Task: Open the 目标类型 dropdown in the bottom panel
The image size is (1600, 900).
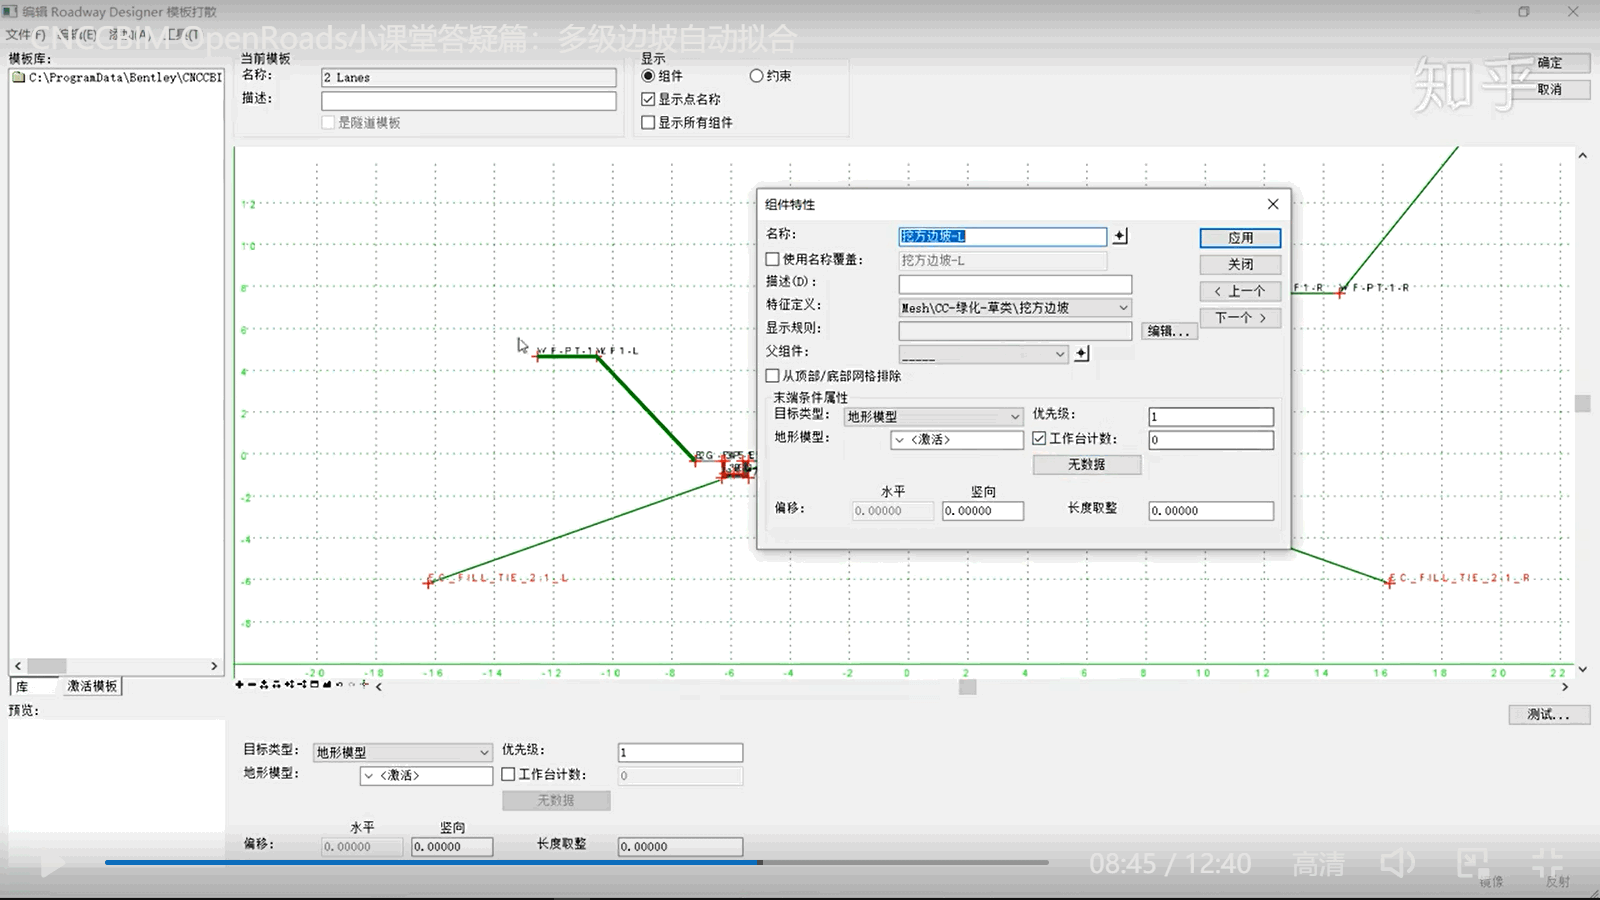Action: point(403,752)
